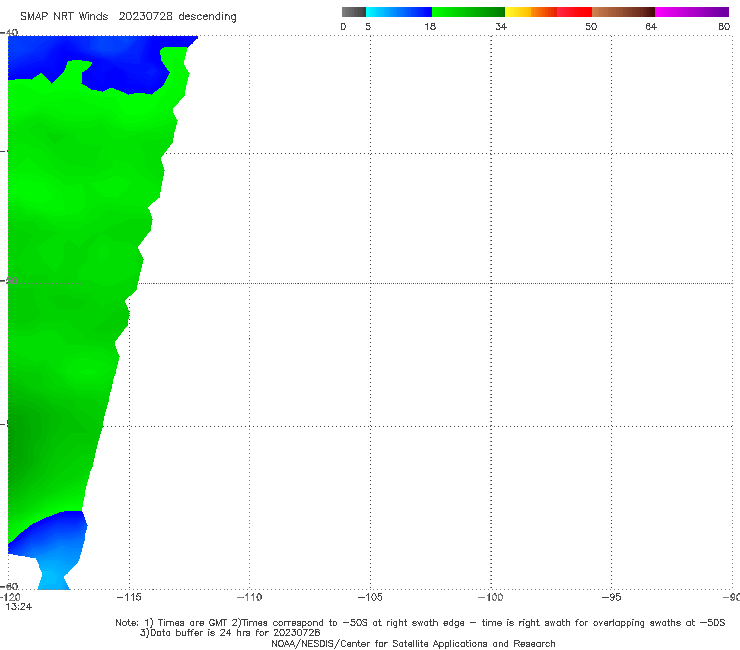Click the colorbar label '50'
740x650 pixels.
point(591,26)
